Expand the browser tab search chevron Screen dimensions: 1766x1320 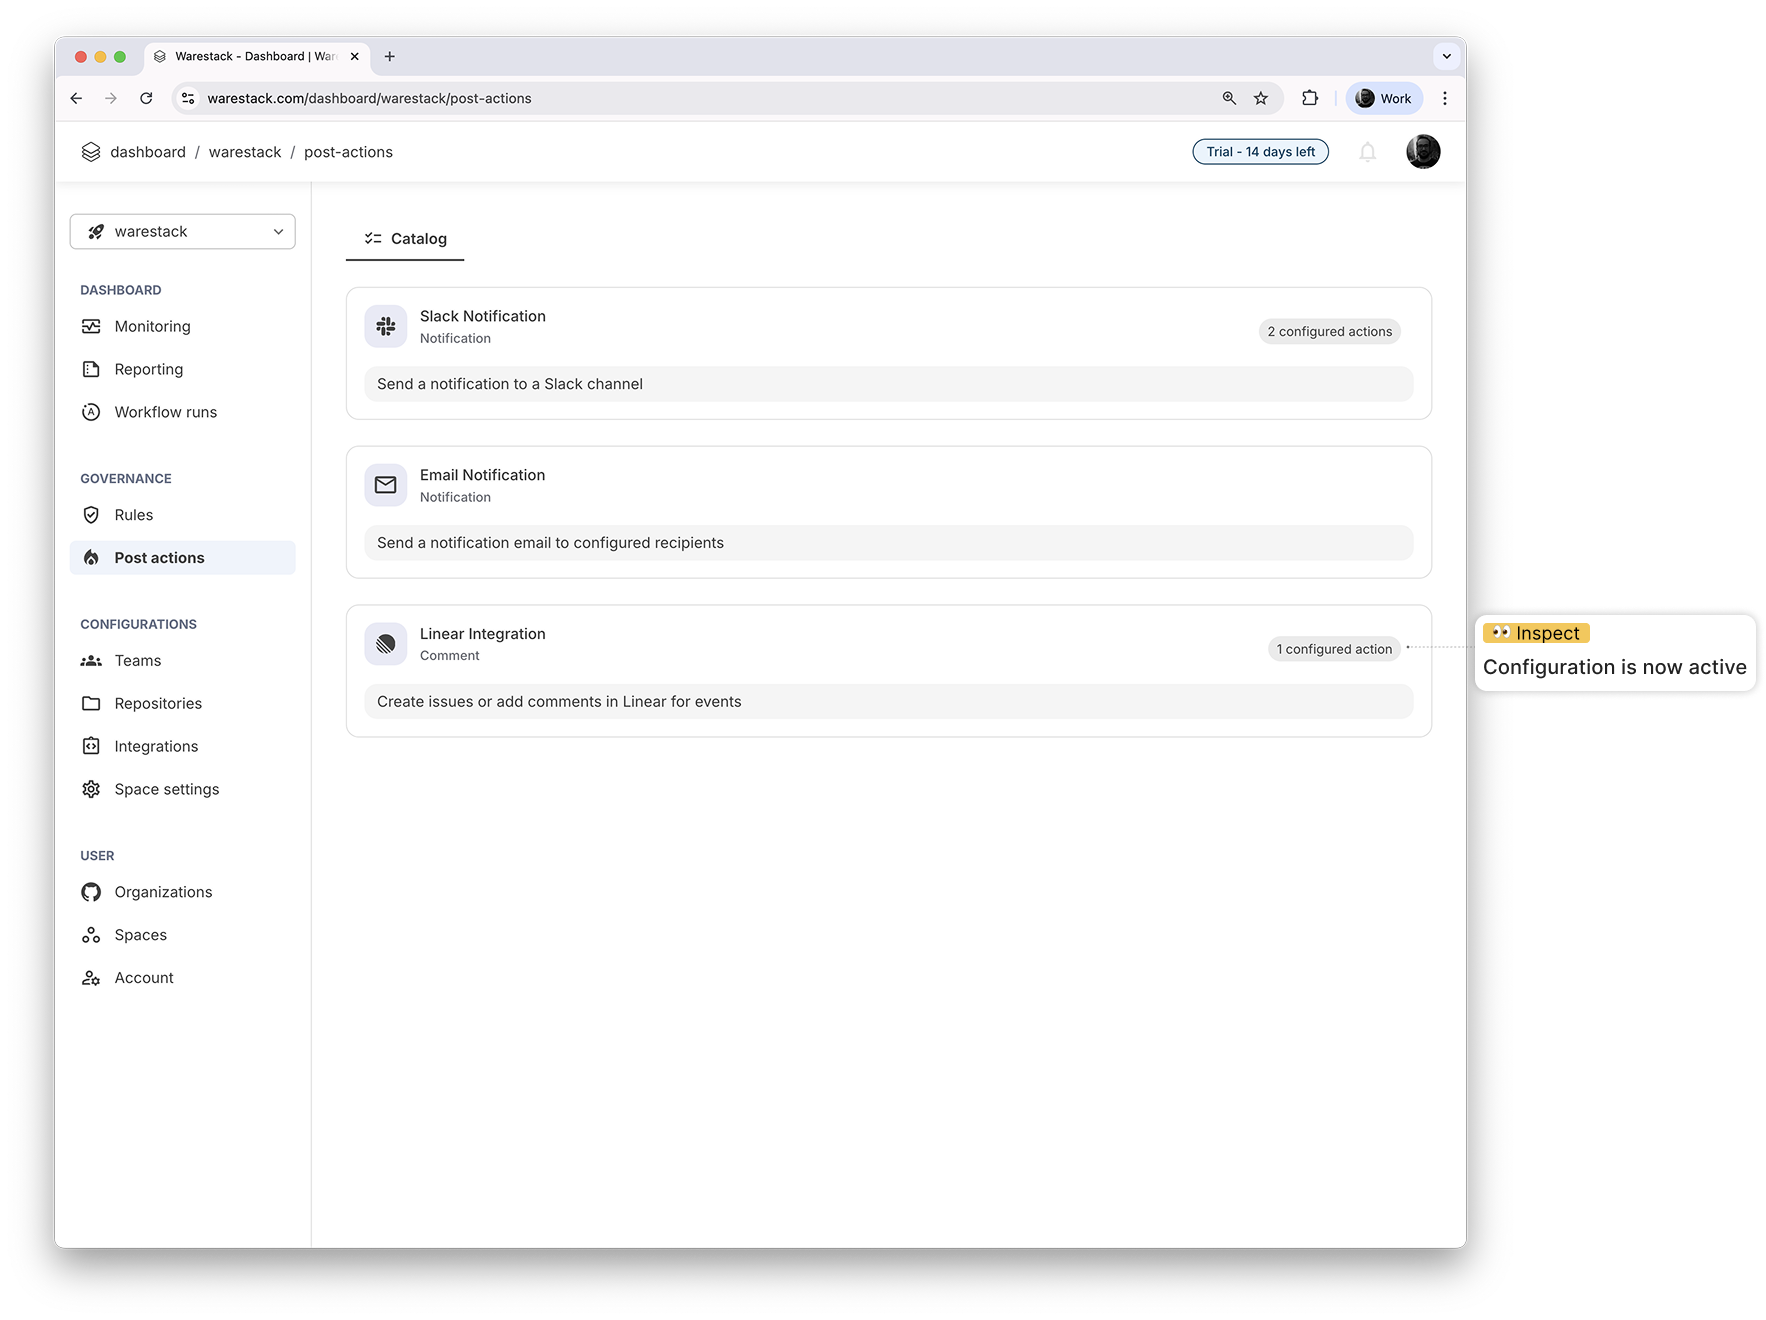point(1446,56)
